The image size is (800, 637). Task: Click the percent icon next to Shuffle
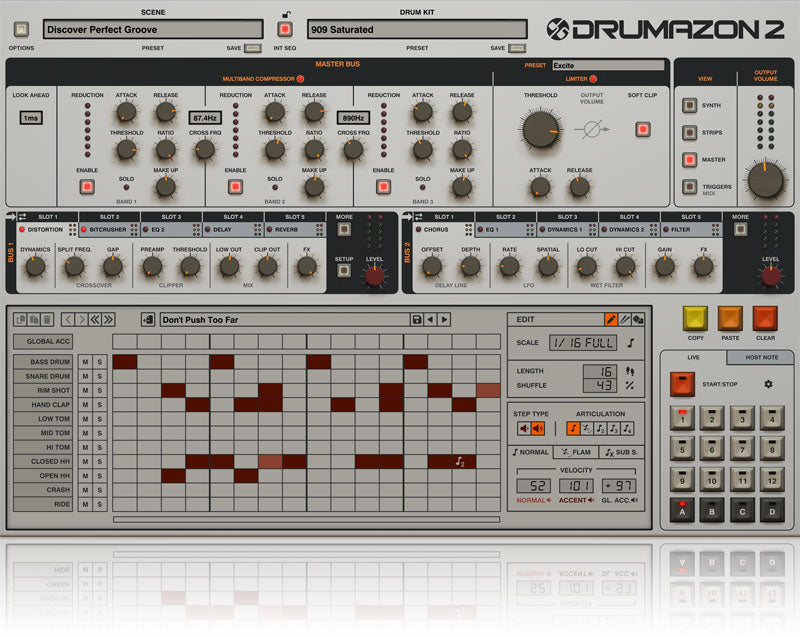click(x=630, y=386)
